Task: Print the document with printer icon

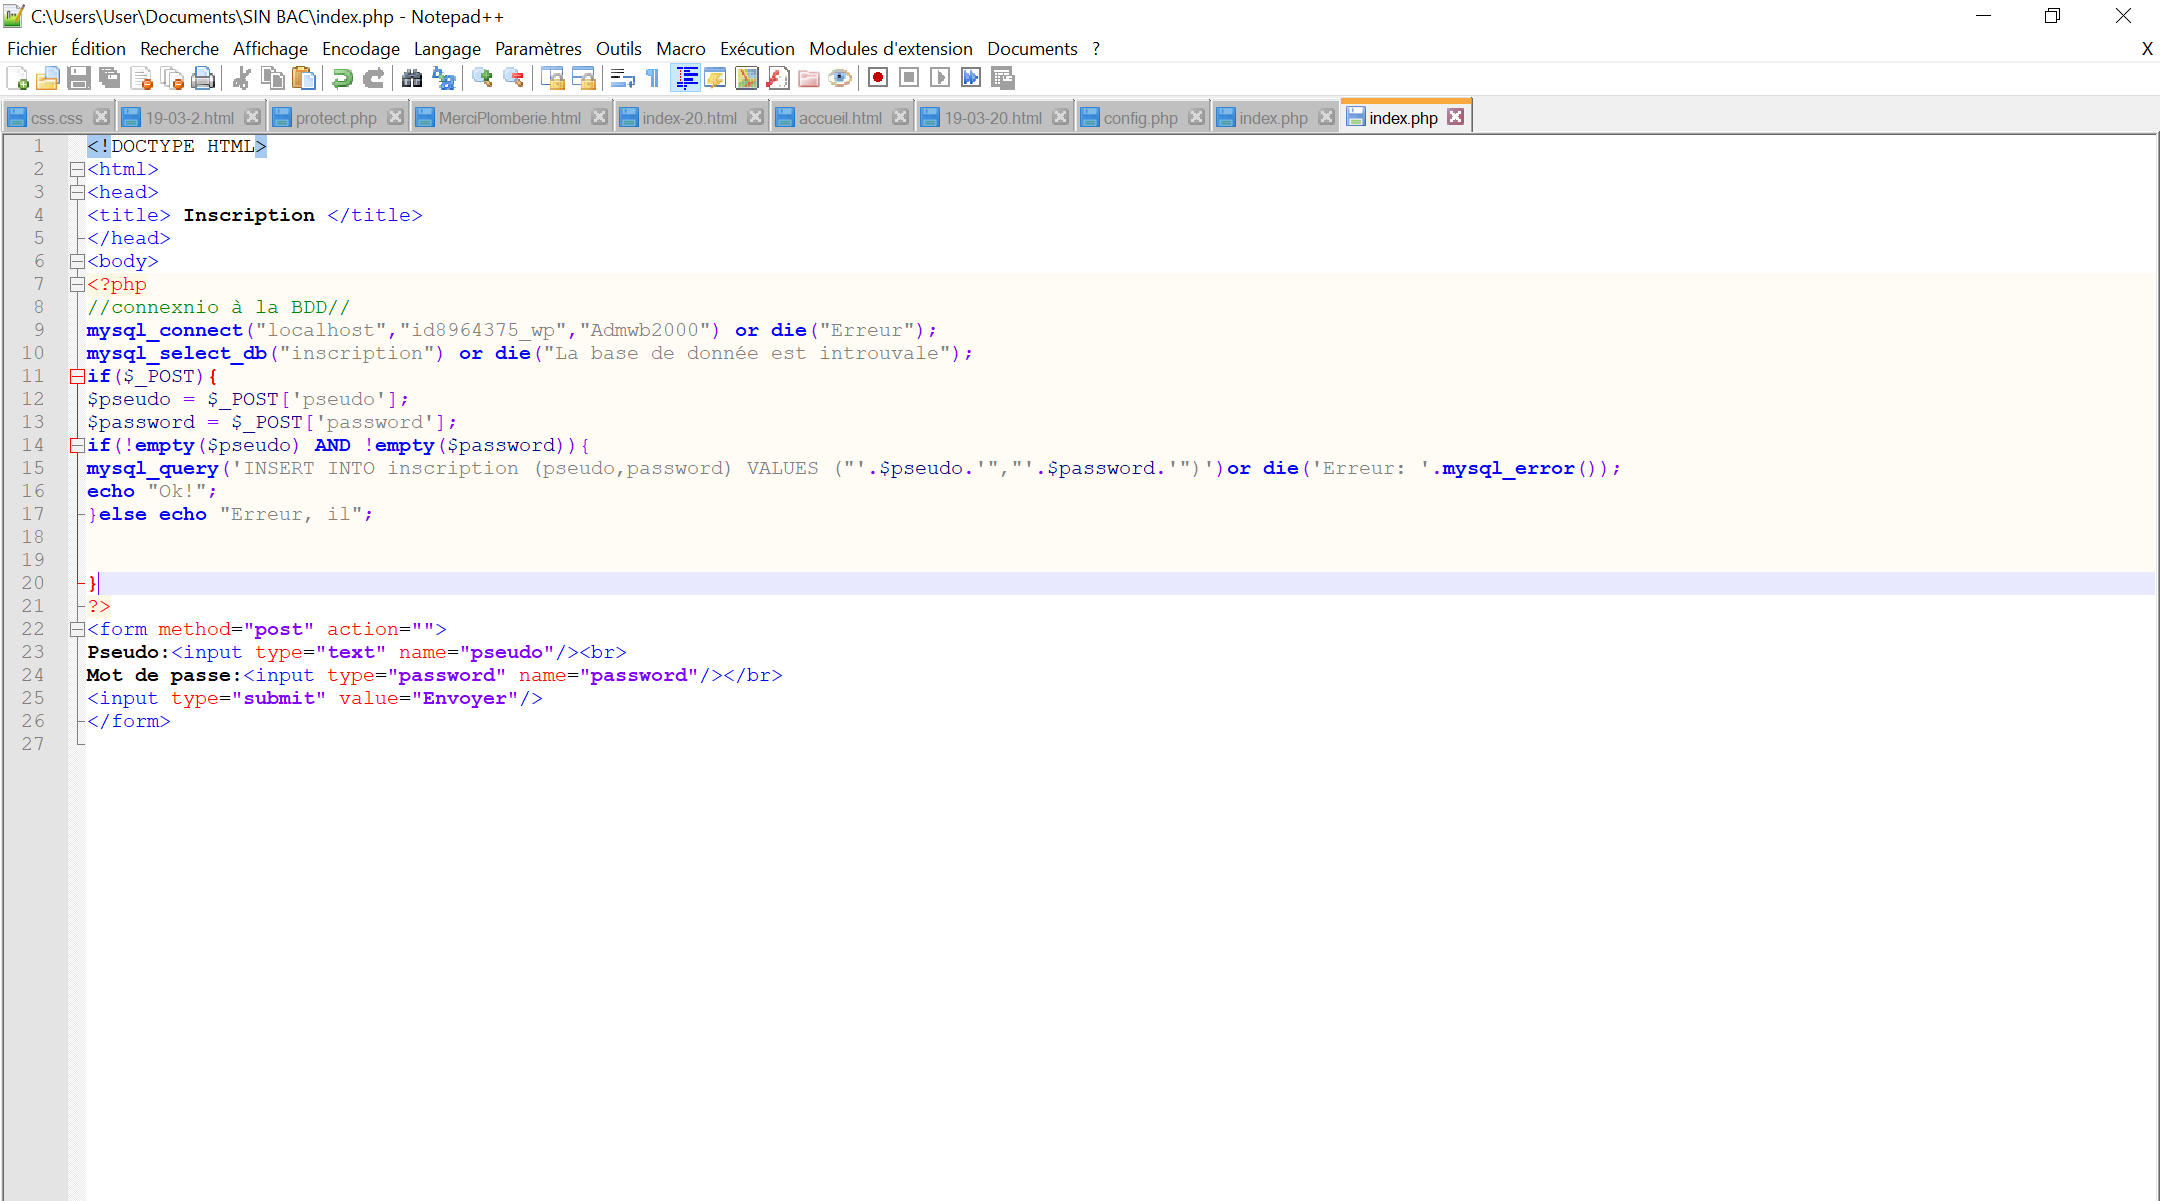Action: click(203, 78)
